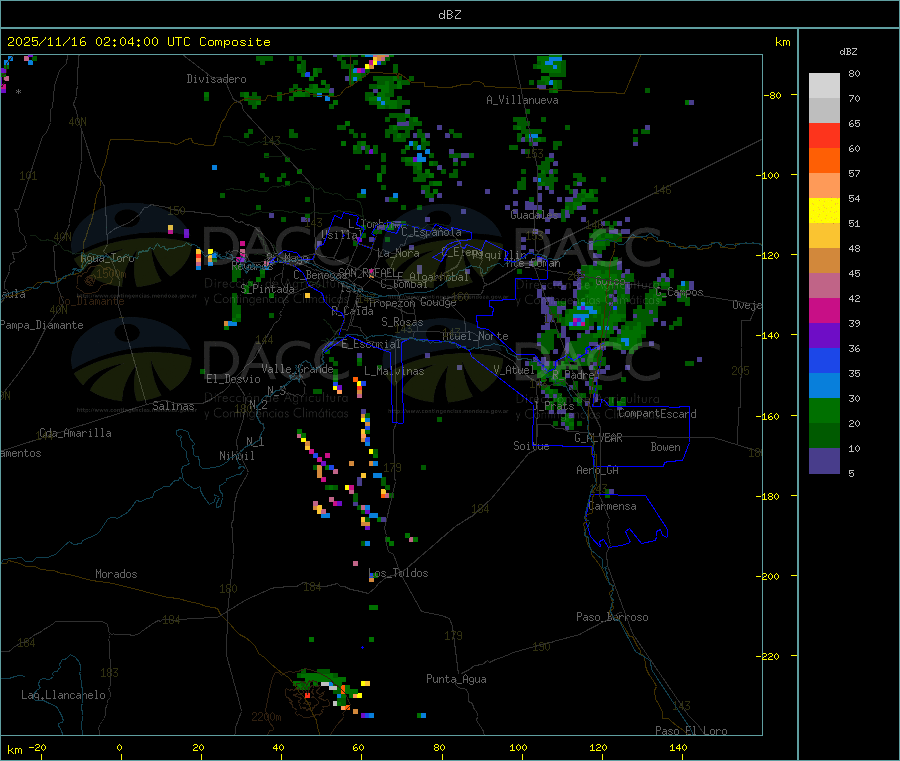This screenshot has height=761, width=900.
Task: Click the Punta_Agua map label
Action: (456, 679)
